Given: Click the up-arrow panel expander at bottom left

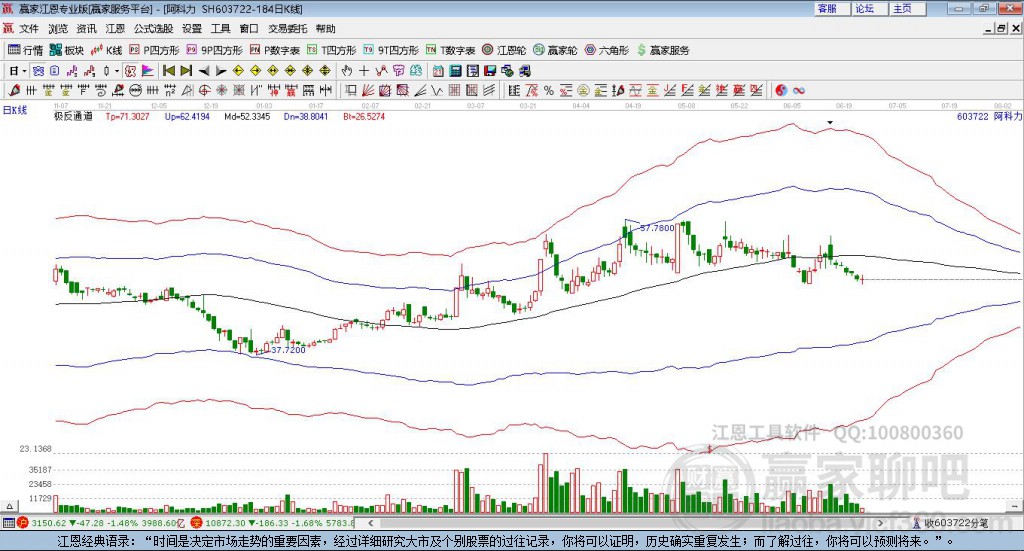Looking at the screenshot, I should click(x=9, y=506).
